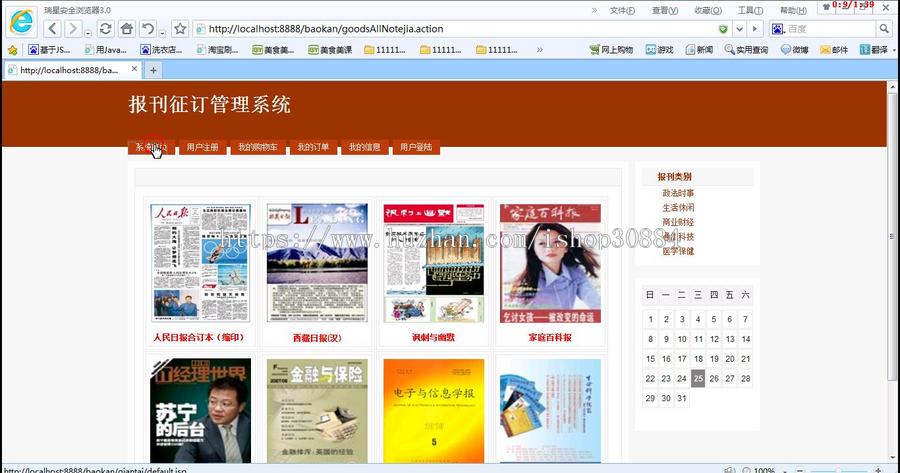Open the browser home page icon
Viewport: 900px width, 473px height.
point(127,29)
